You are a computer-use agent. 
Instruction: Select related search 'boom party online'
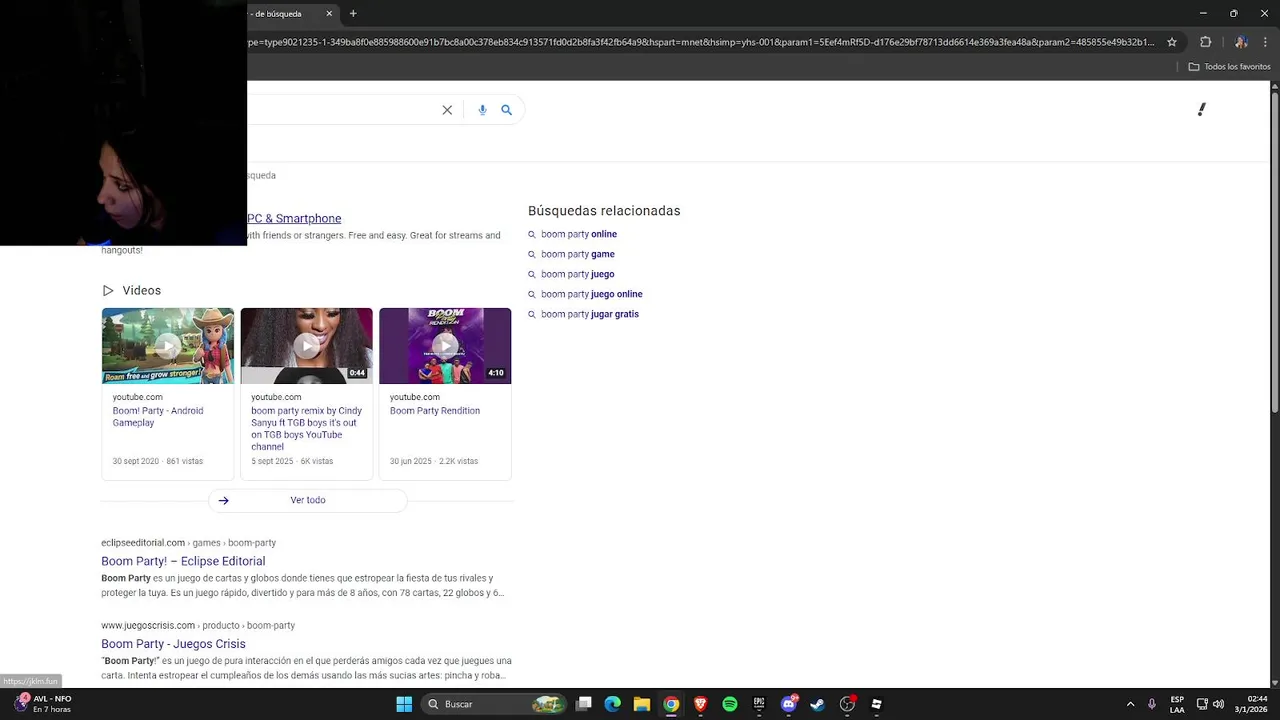pos(579,234)
